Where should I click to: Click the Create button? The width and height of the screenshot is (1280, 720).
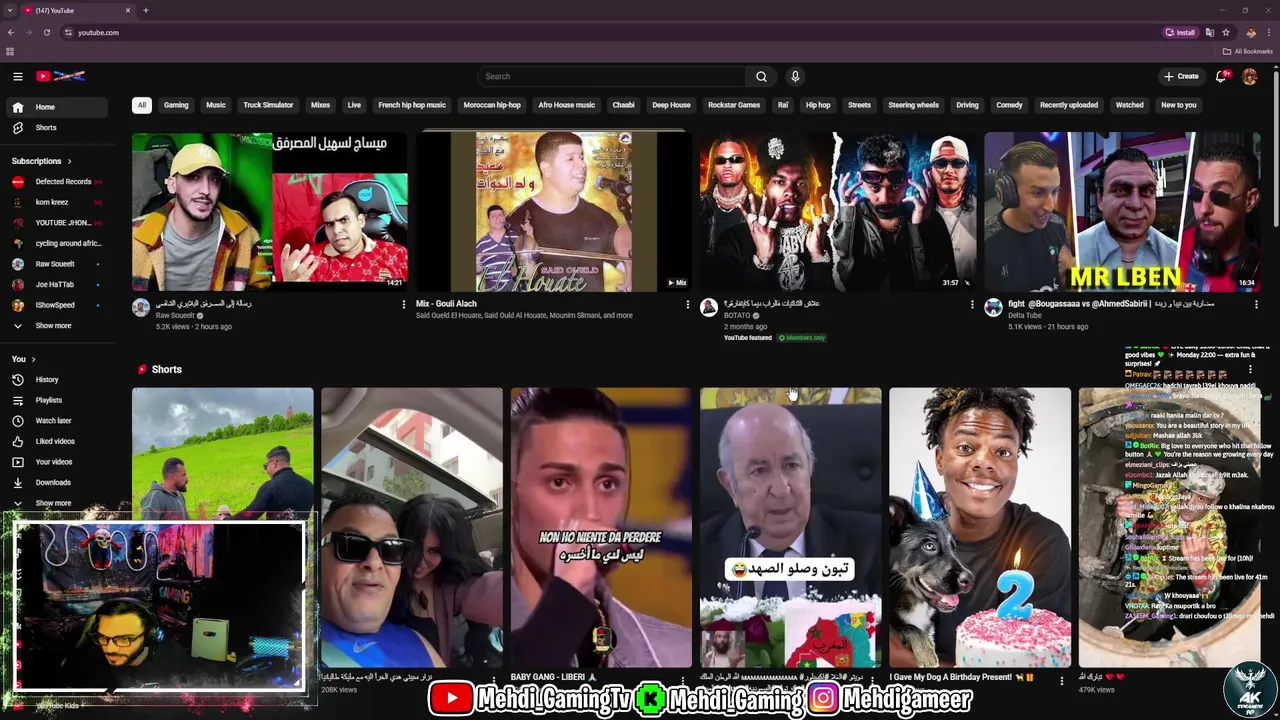[x=1181, y=76]
